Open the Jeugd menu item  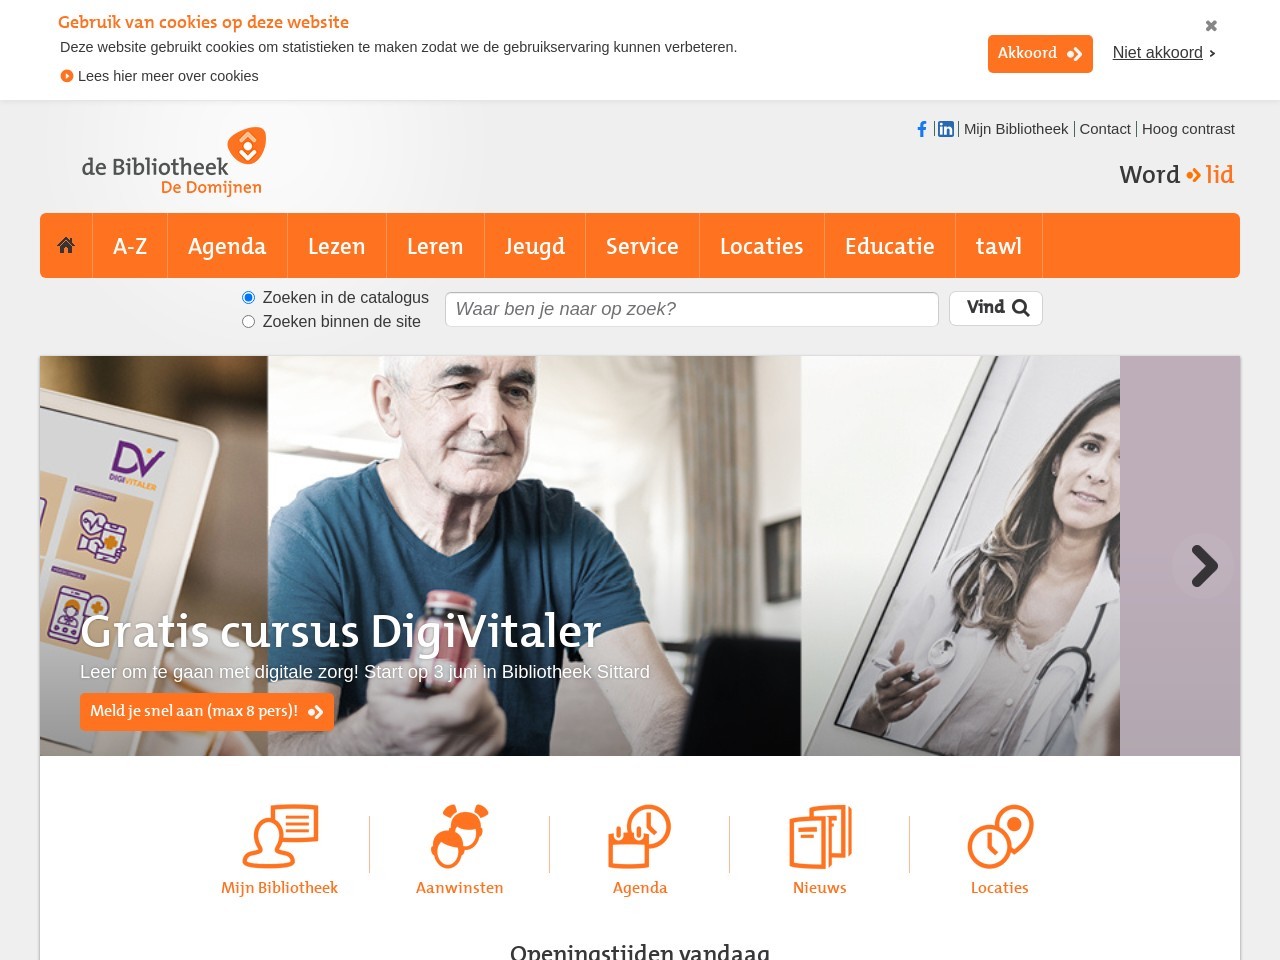[x=535, y=246]
